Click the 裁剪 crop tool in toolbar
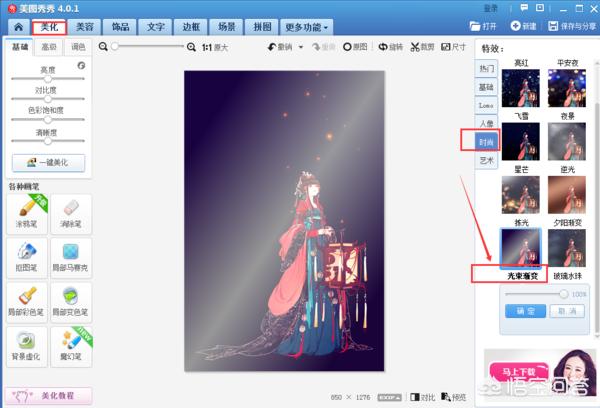 (x=420, y=47)
